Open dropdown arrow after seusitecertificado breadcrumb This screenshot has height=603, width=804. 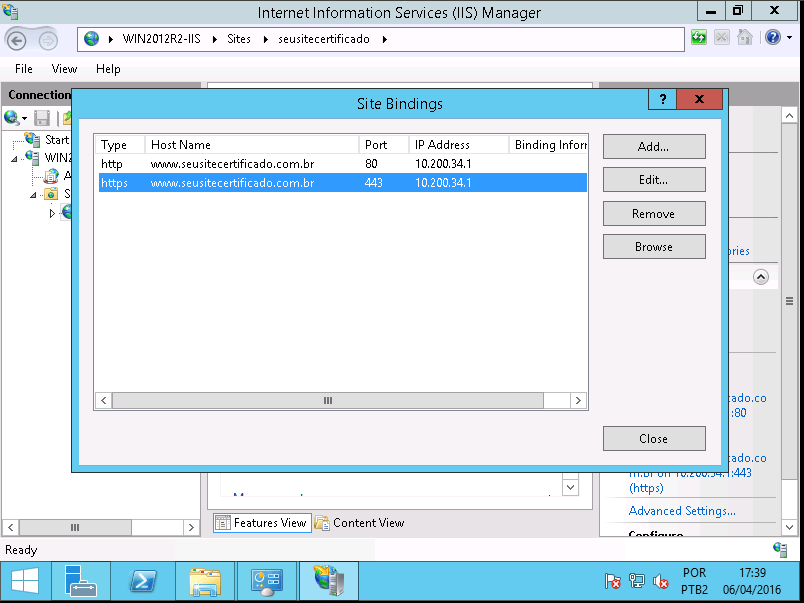[385, 39]
